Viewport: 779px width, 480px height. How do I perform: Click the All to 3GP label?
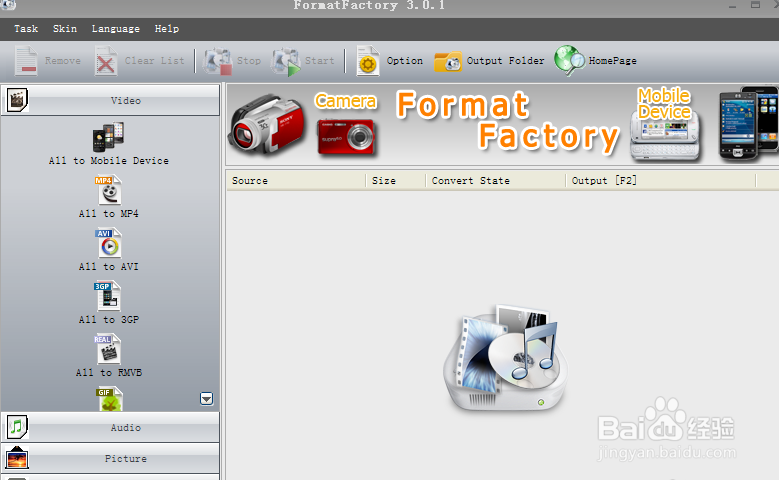coord(109,320)
